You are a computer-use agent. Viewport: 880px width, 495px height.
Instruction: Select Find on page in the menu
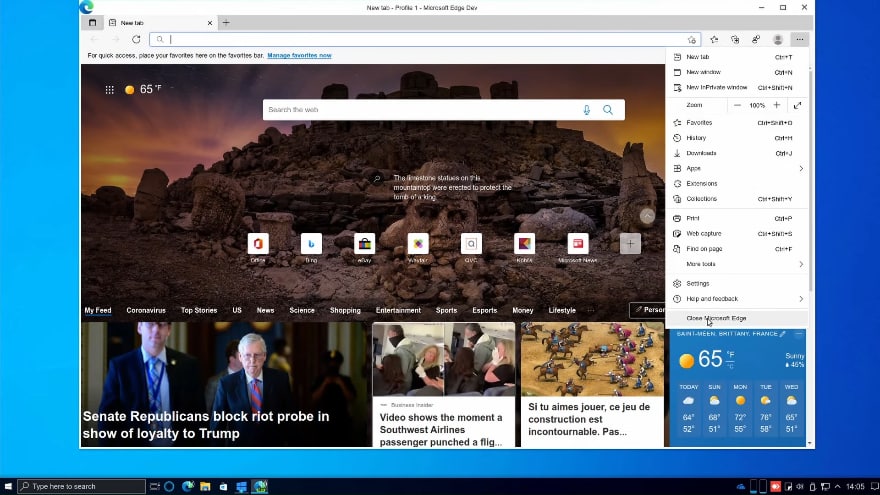pyautogui.click(x=736, y=249)
